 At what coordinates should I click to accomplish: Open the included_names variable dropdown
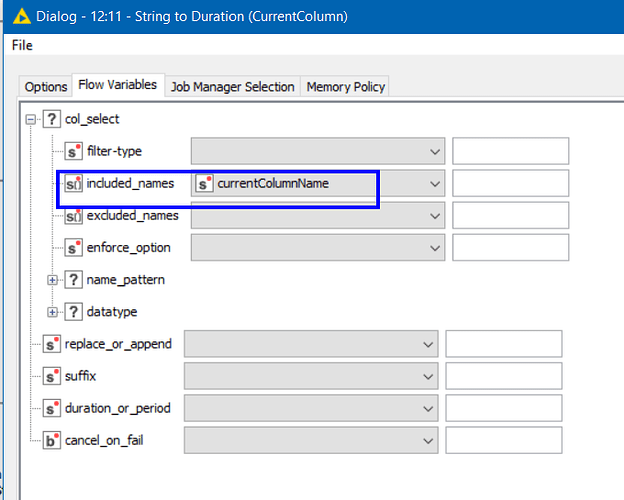(435, 184)
